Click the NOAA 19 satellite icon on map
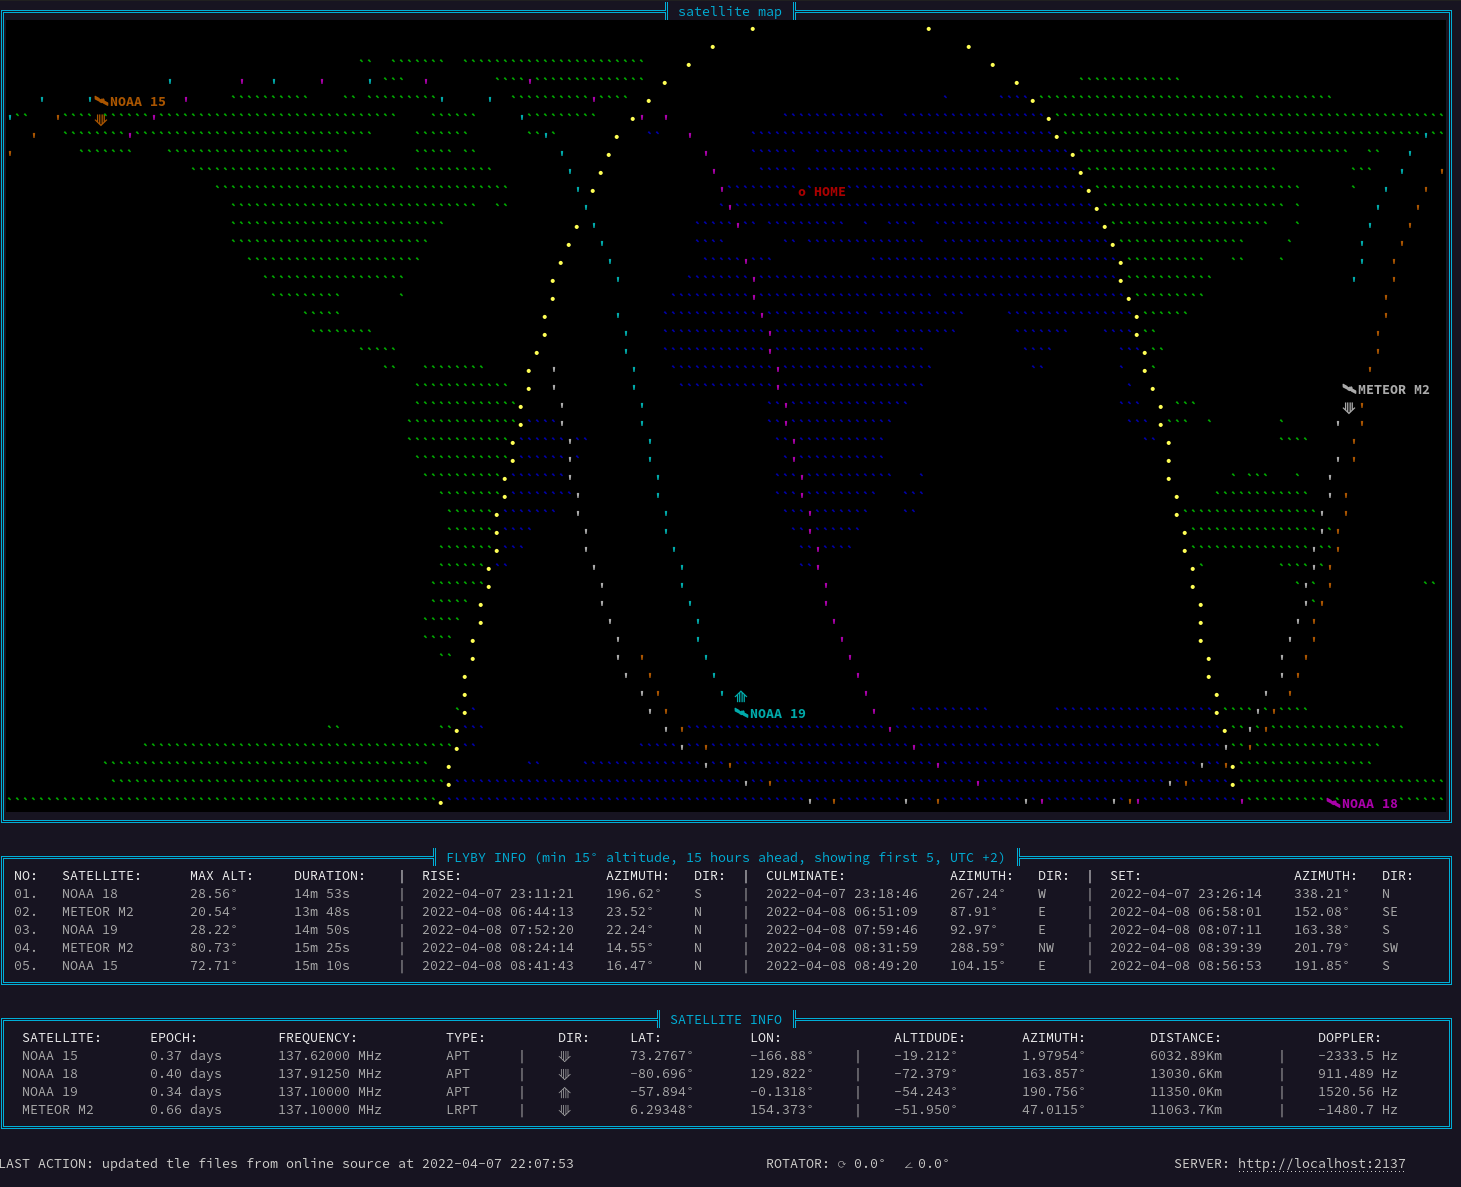Image resolution: width=1461 pixels, height=1187 pixels. 741,713
